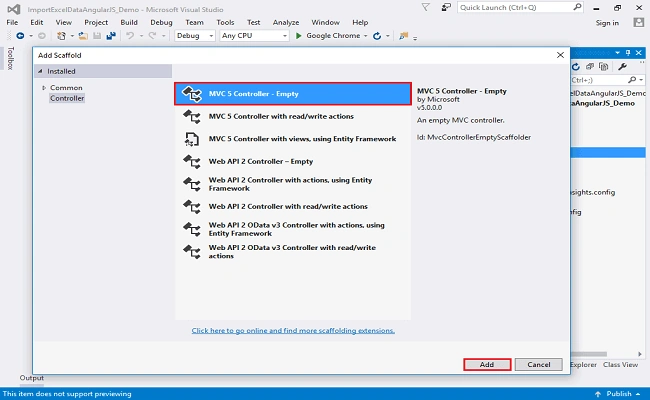Click the Solution Explorer pin icon
650x400 pixels.
pyautogui.click(x=628, y=53)
